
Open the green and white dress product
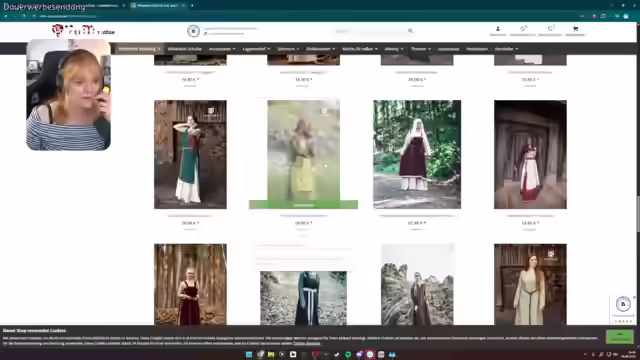click(190, 154)
